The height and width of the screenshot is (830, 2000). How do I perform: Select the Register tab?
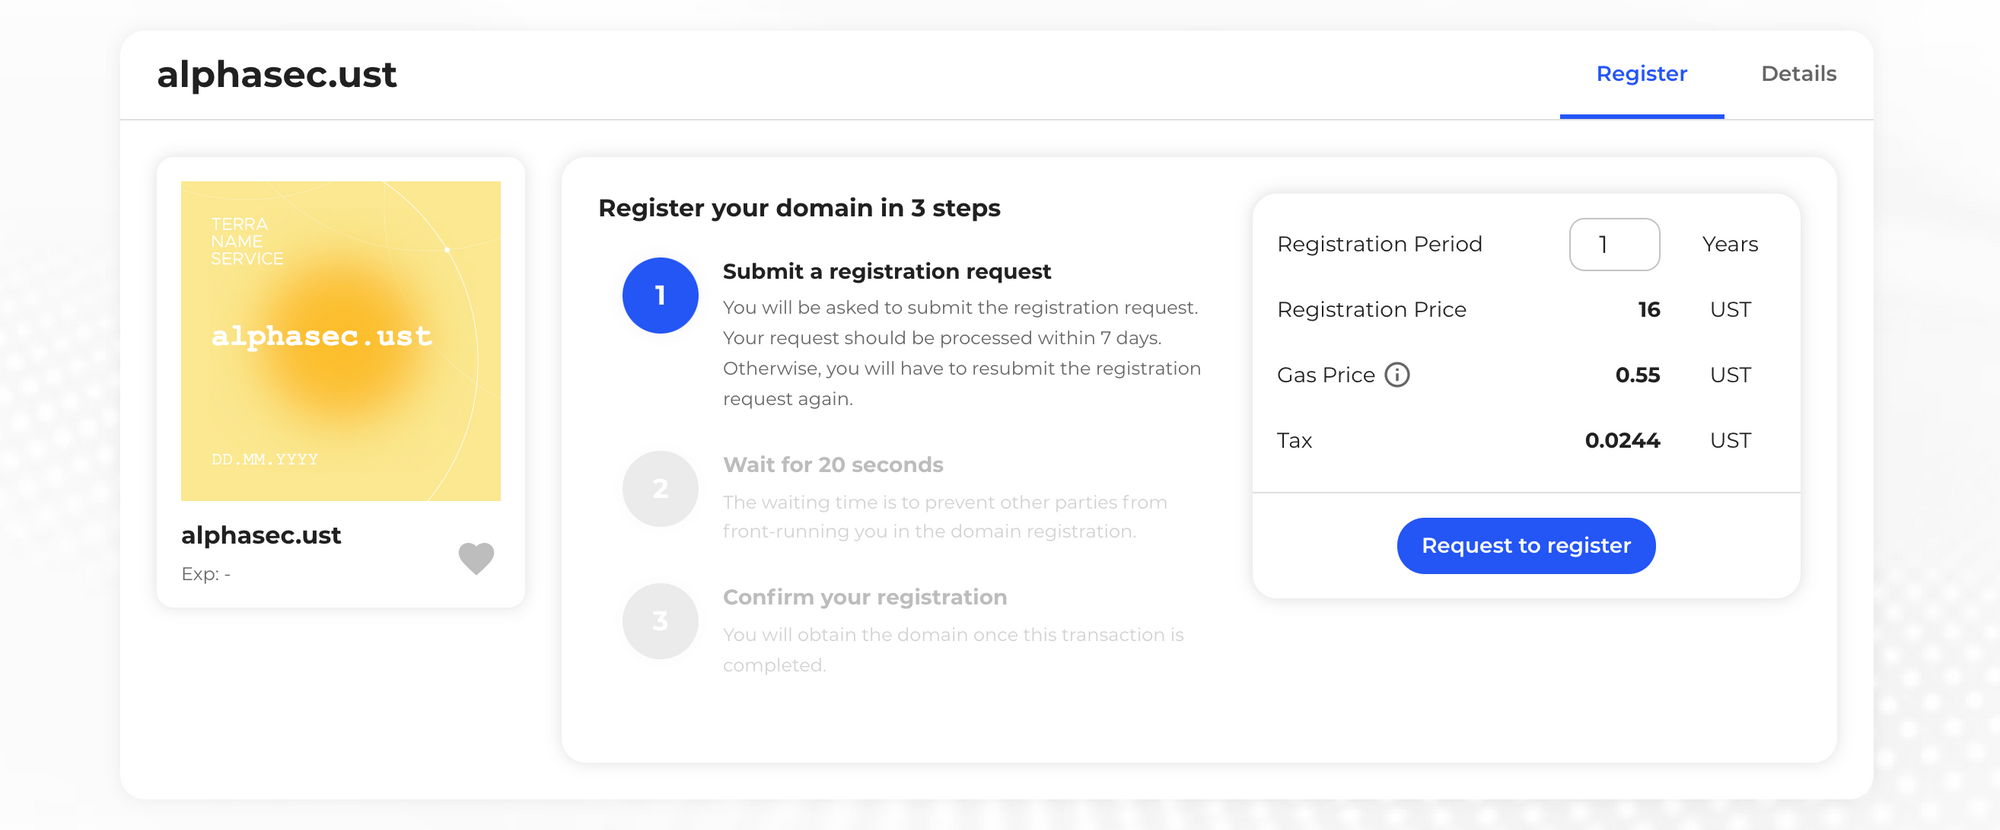(1641, 73)
